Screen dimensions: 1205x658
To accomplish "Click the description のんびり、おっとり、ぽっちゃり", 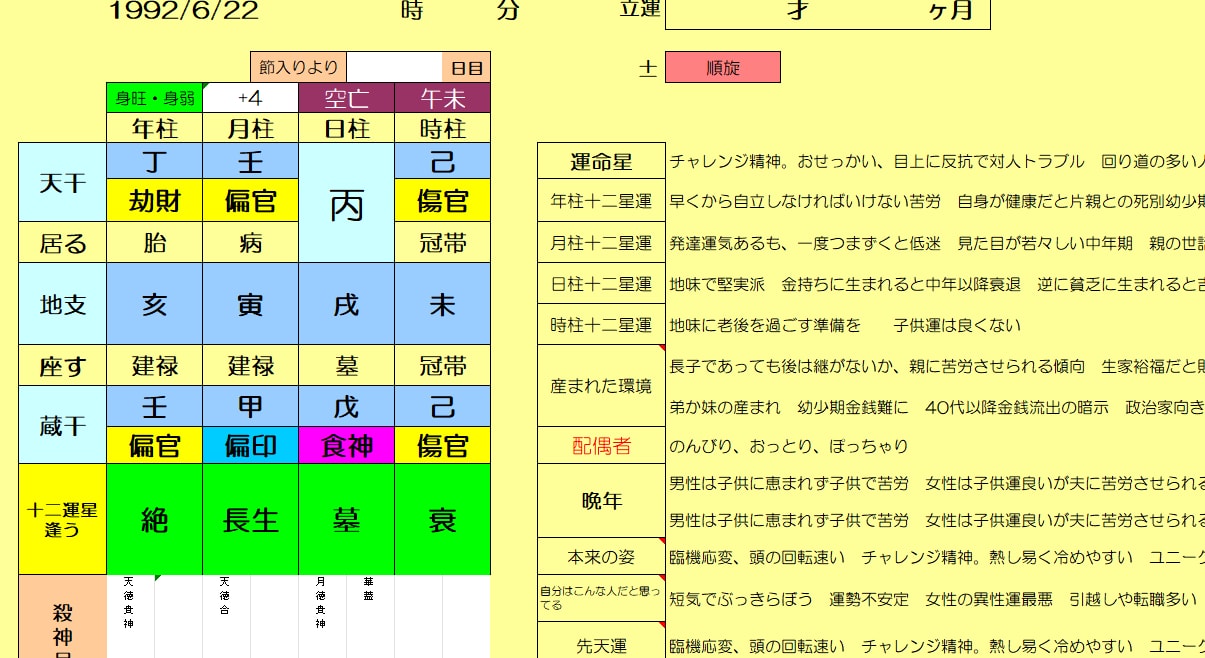I will point(788,446).
